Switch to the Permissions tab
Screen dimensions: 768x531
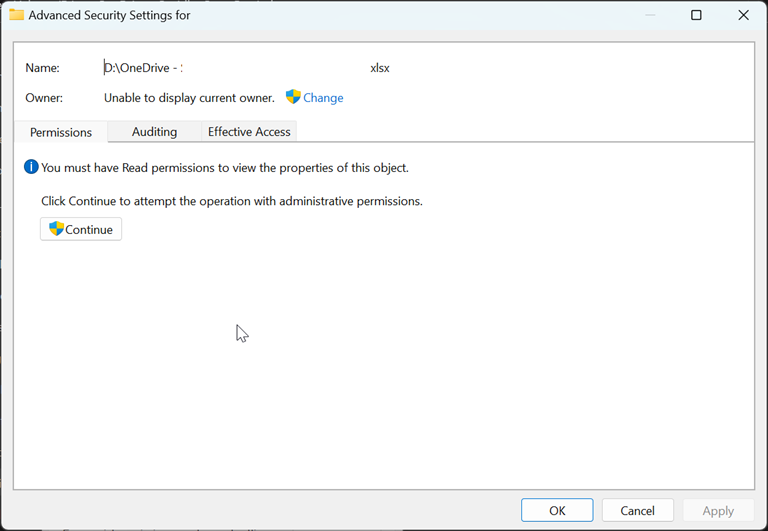[61, 132]
